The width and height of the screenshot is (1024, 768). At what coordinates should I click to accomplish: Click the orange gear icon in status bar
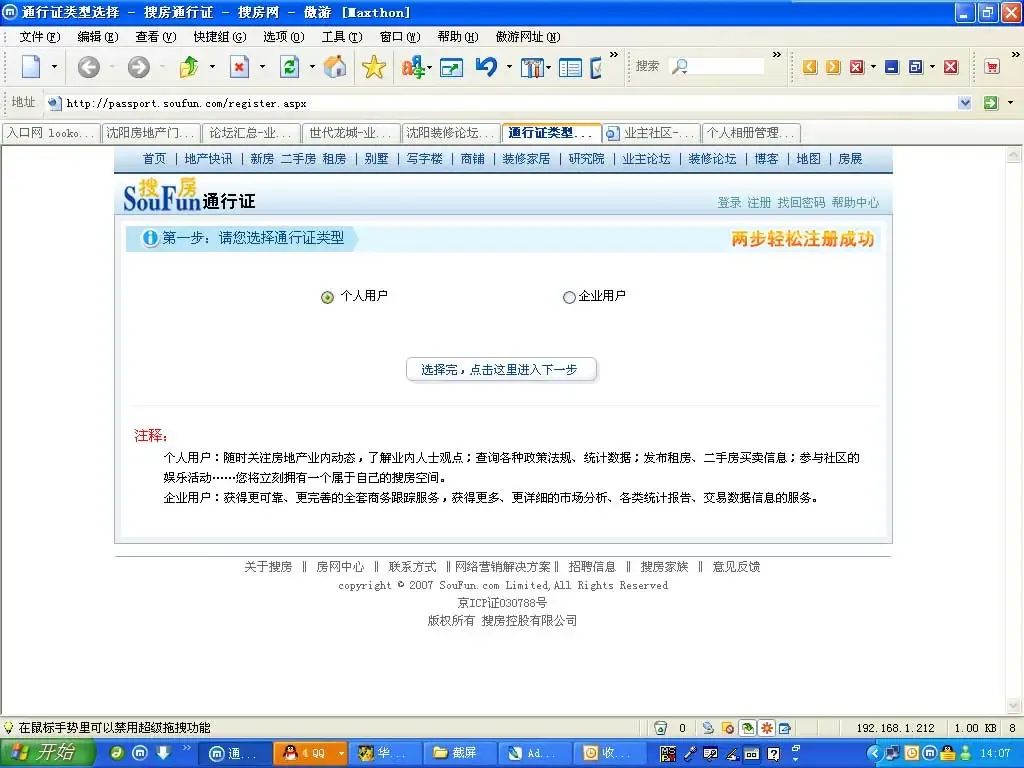[x=767, y=728]
